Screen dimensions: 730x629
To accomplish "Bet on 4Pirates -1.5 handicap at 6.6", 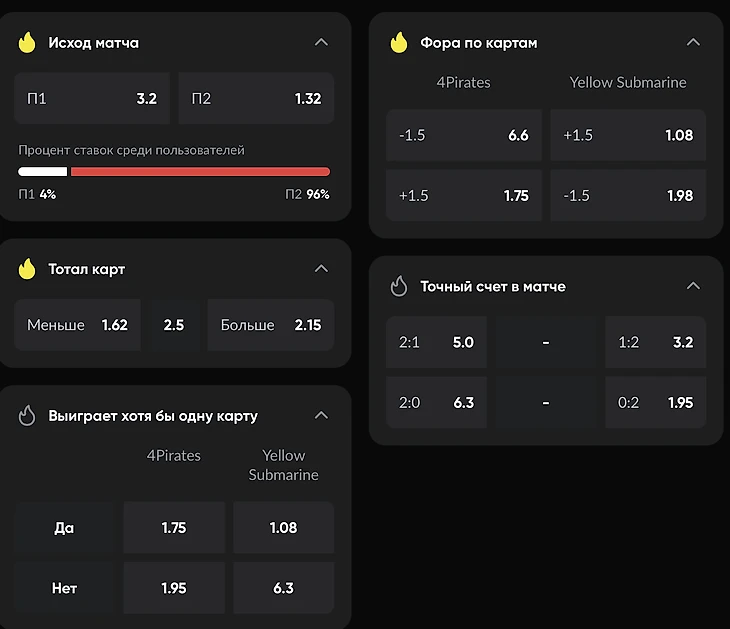I will [463, 135].
